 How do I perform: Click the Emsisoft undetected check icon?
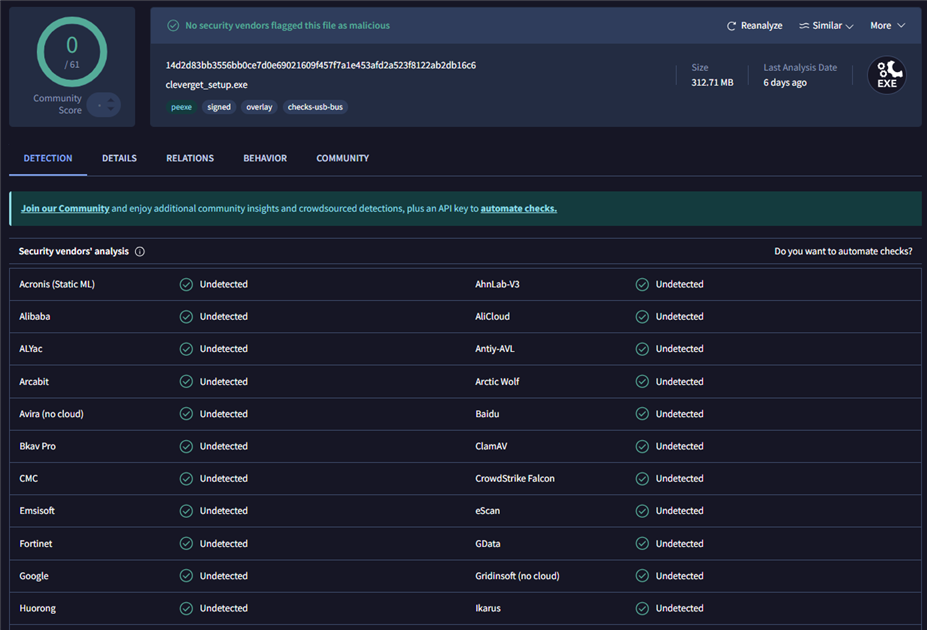tap(186, 511)
